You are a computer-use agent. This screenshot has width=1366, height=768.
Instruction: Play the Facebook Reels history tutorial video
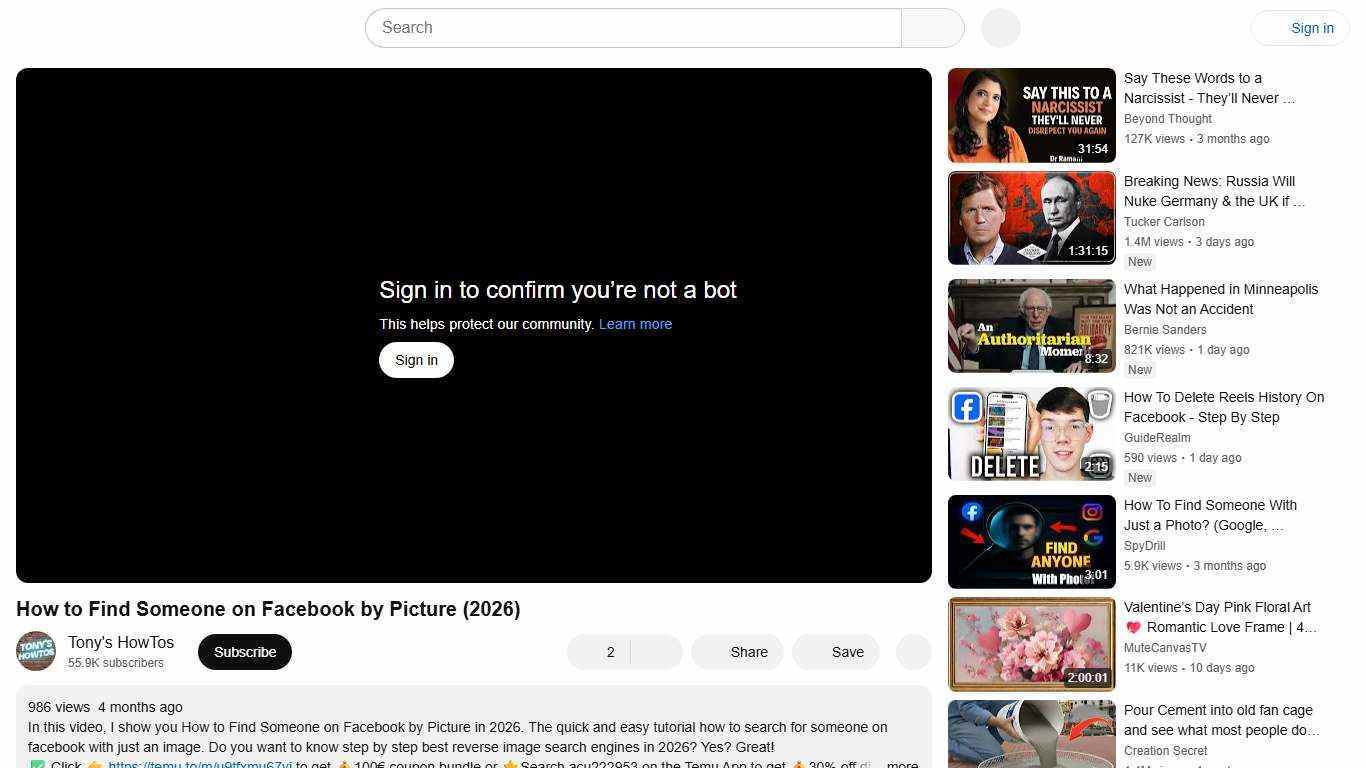(1031, 433)
